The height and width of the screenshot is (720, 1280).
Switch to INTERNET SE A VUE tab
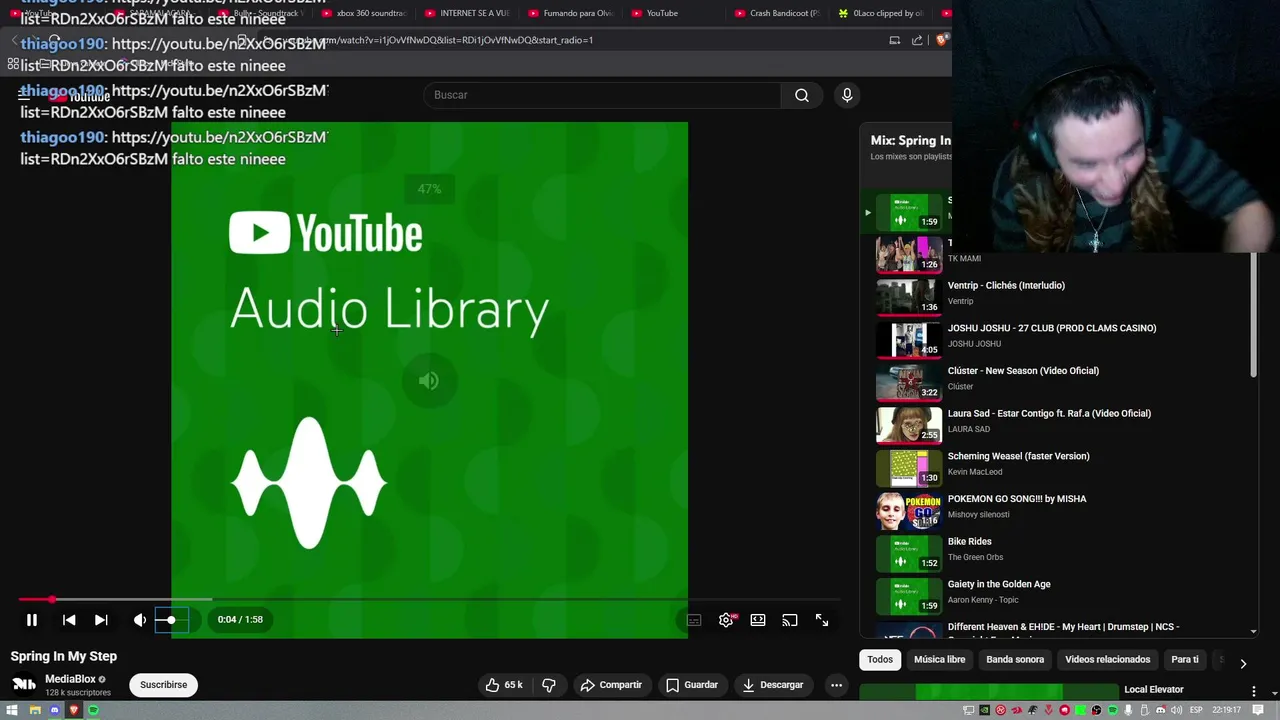(x=468, y=13)
